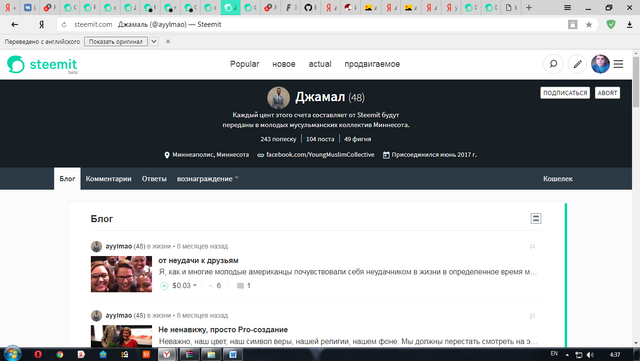This screenshot has height=361, width=640.
Task: Open the browser settings menu icon
Action: tap(567, 7)
